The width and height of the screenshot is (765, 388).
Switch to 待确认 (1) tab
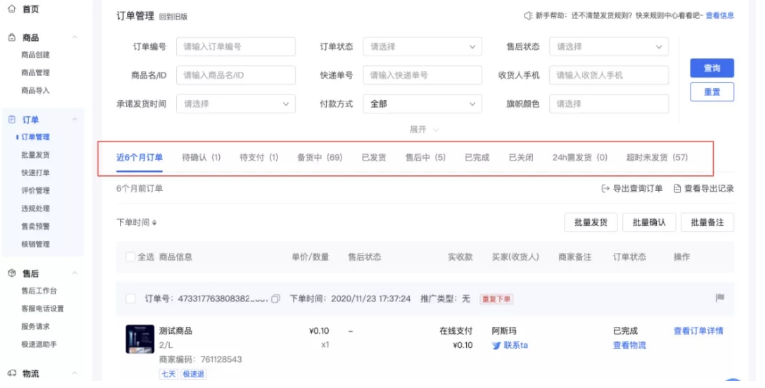point(201,157)
